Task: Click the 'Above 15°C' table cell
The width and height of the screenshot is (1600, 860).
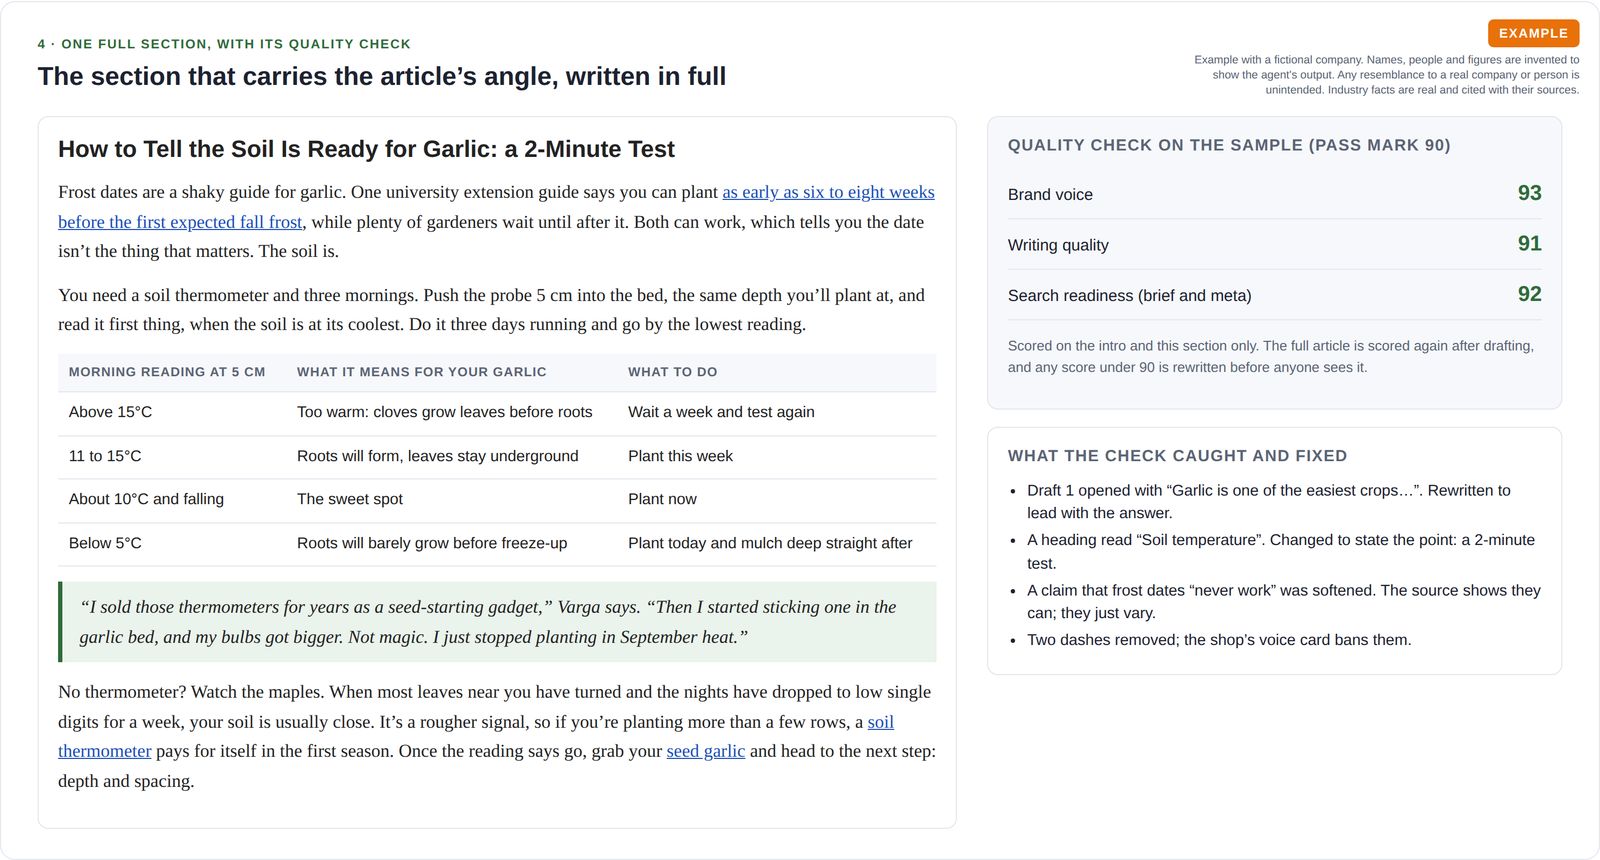Action: pos(110,412)
